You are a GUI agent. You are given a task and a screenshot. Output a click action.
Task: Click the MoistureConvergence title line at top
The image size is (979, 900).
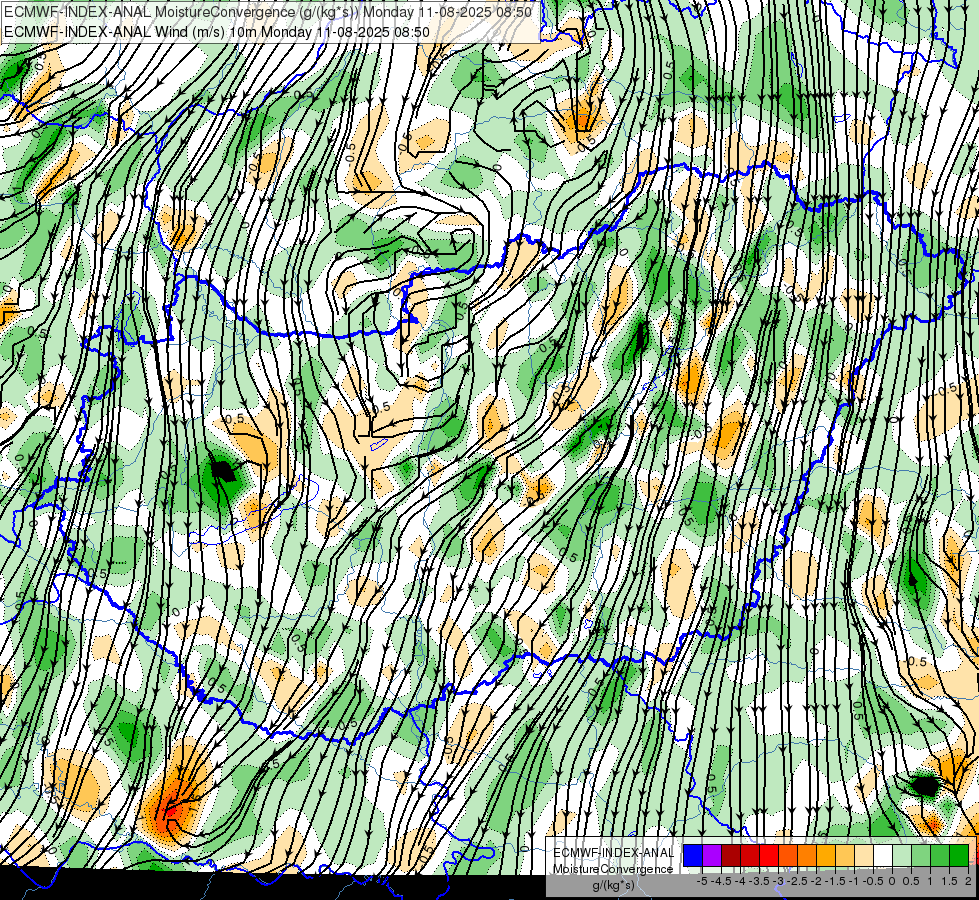tap(268, 12)
